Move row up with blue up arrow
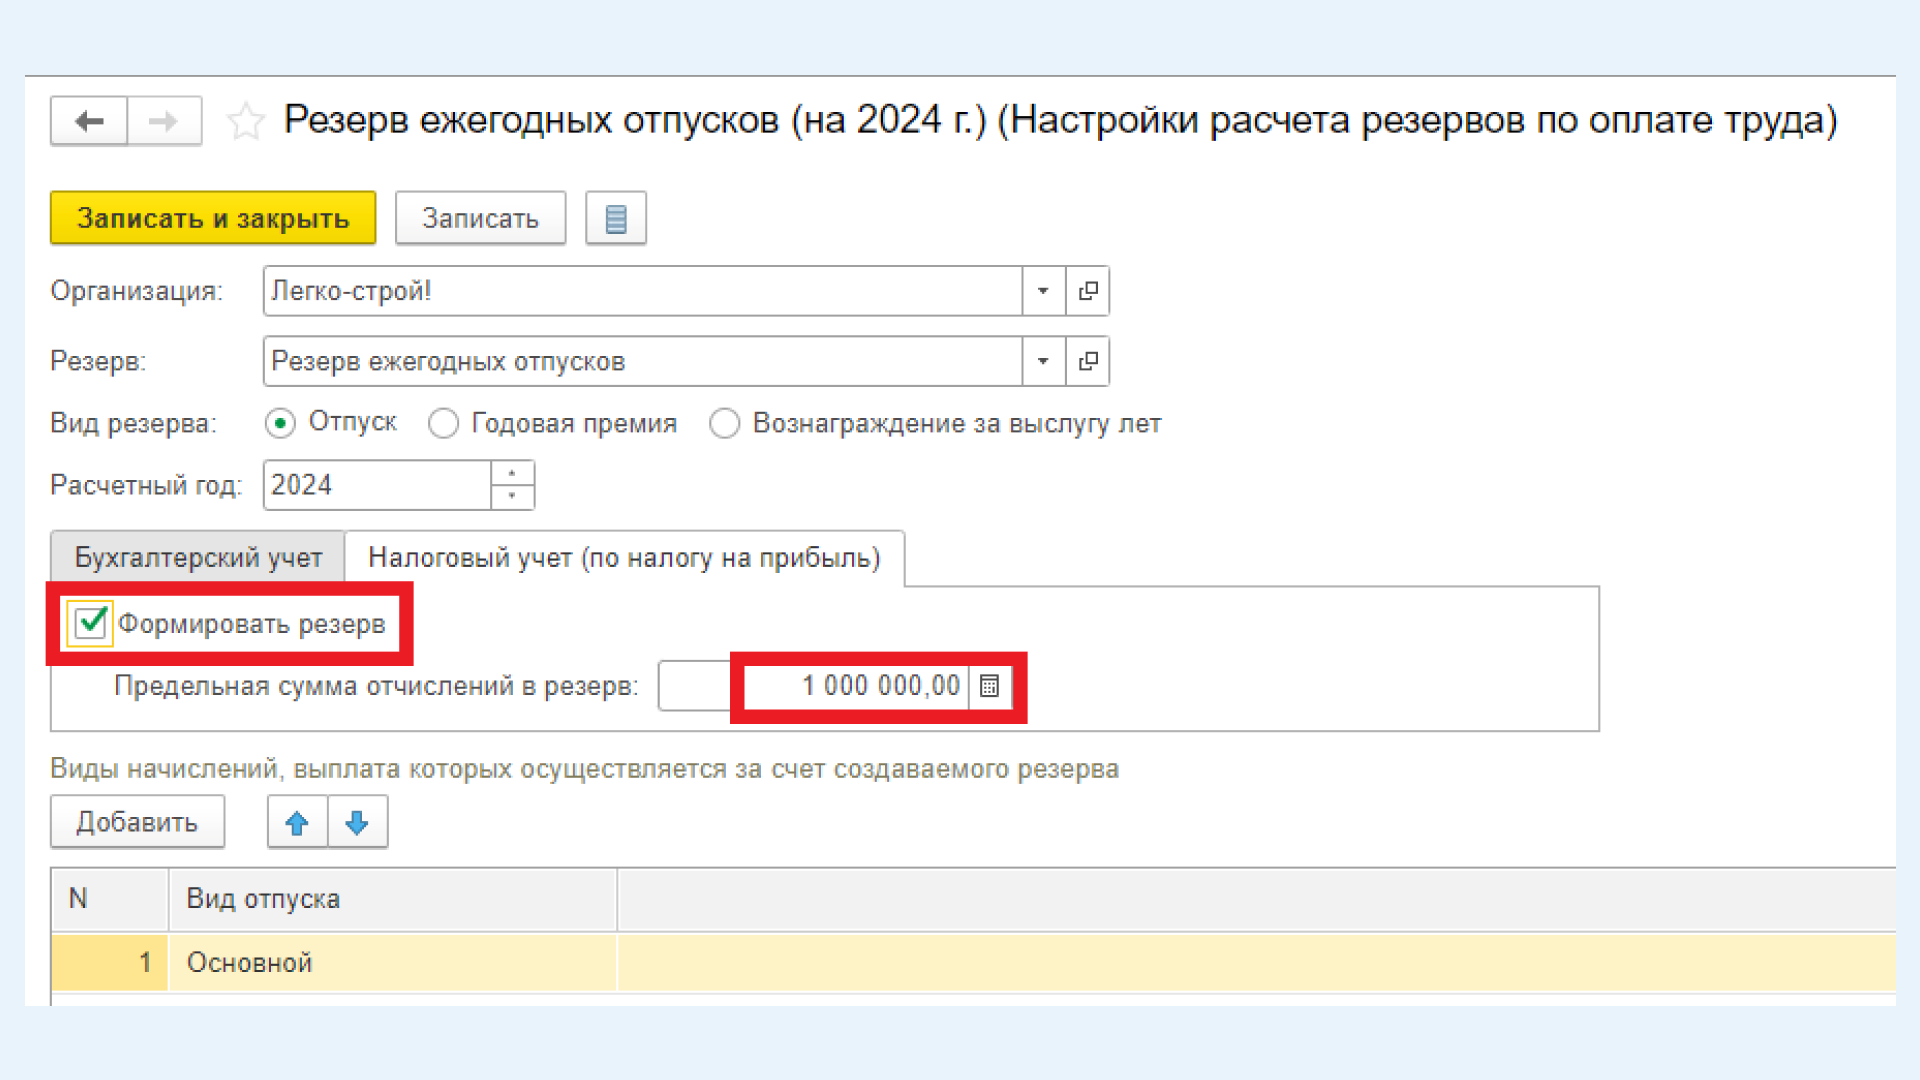 tap(297, 822)
